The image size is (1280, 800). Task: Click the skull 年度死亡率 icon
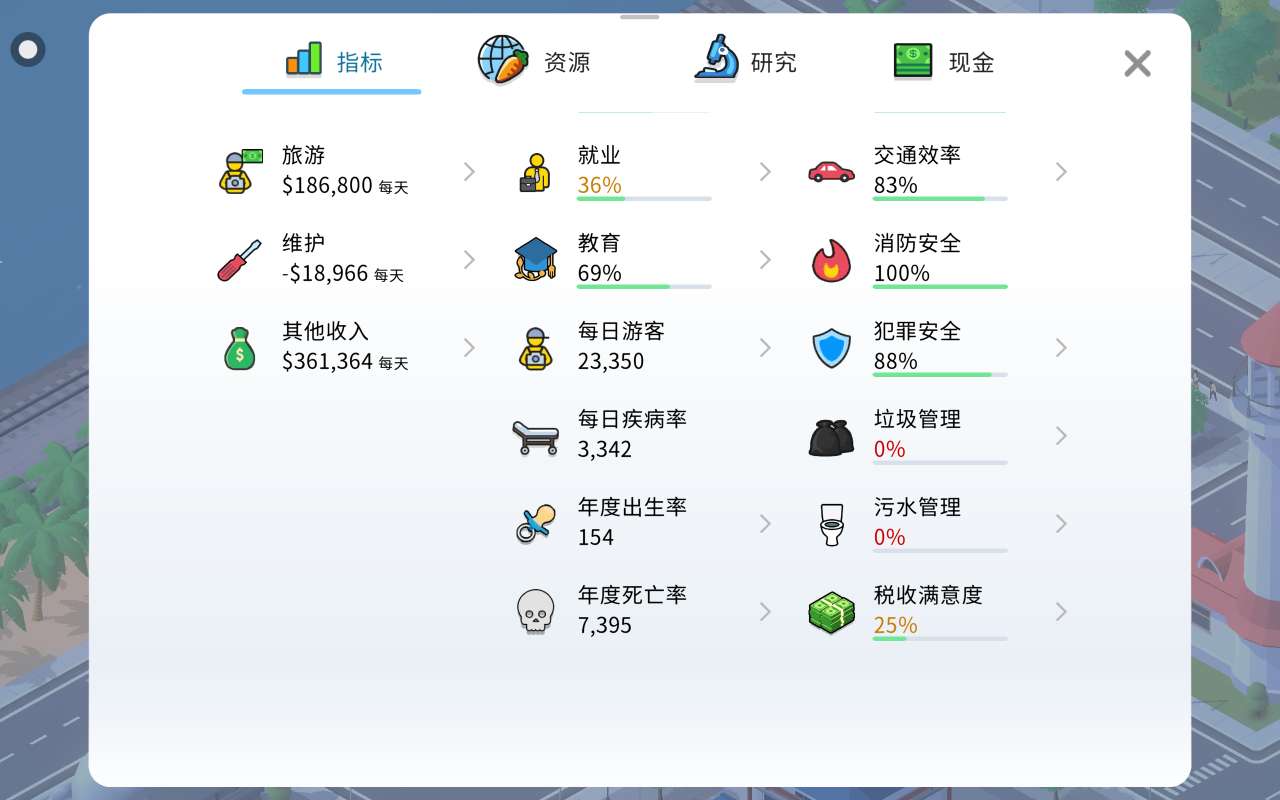click(536, 612)
